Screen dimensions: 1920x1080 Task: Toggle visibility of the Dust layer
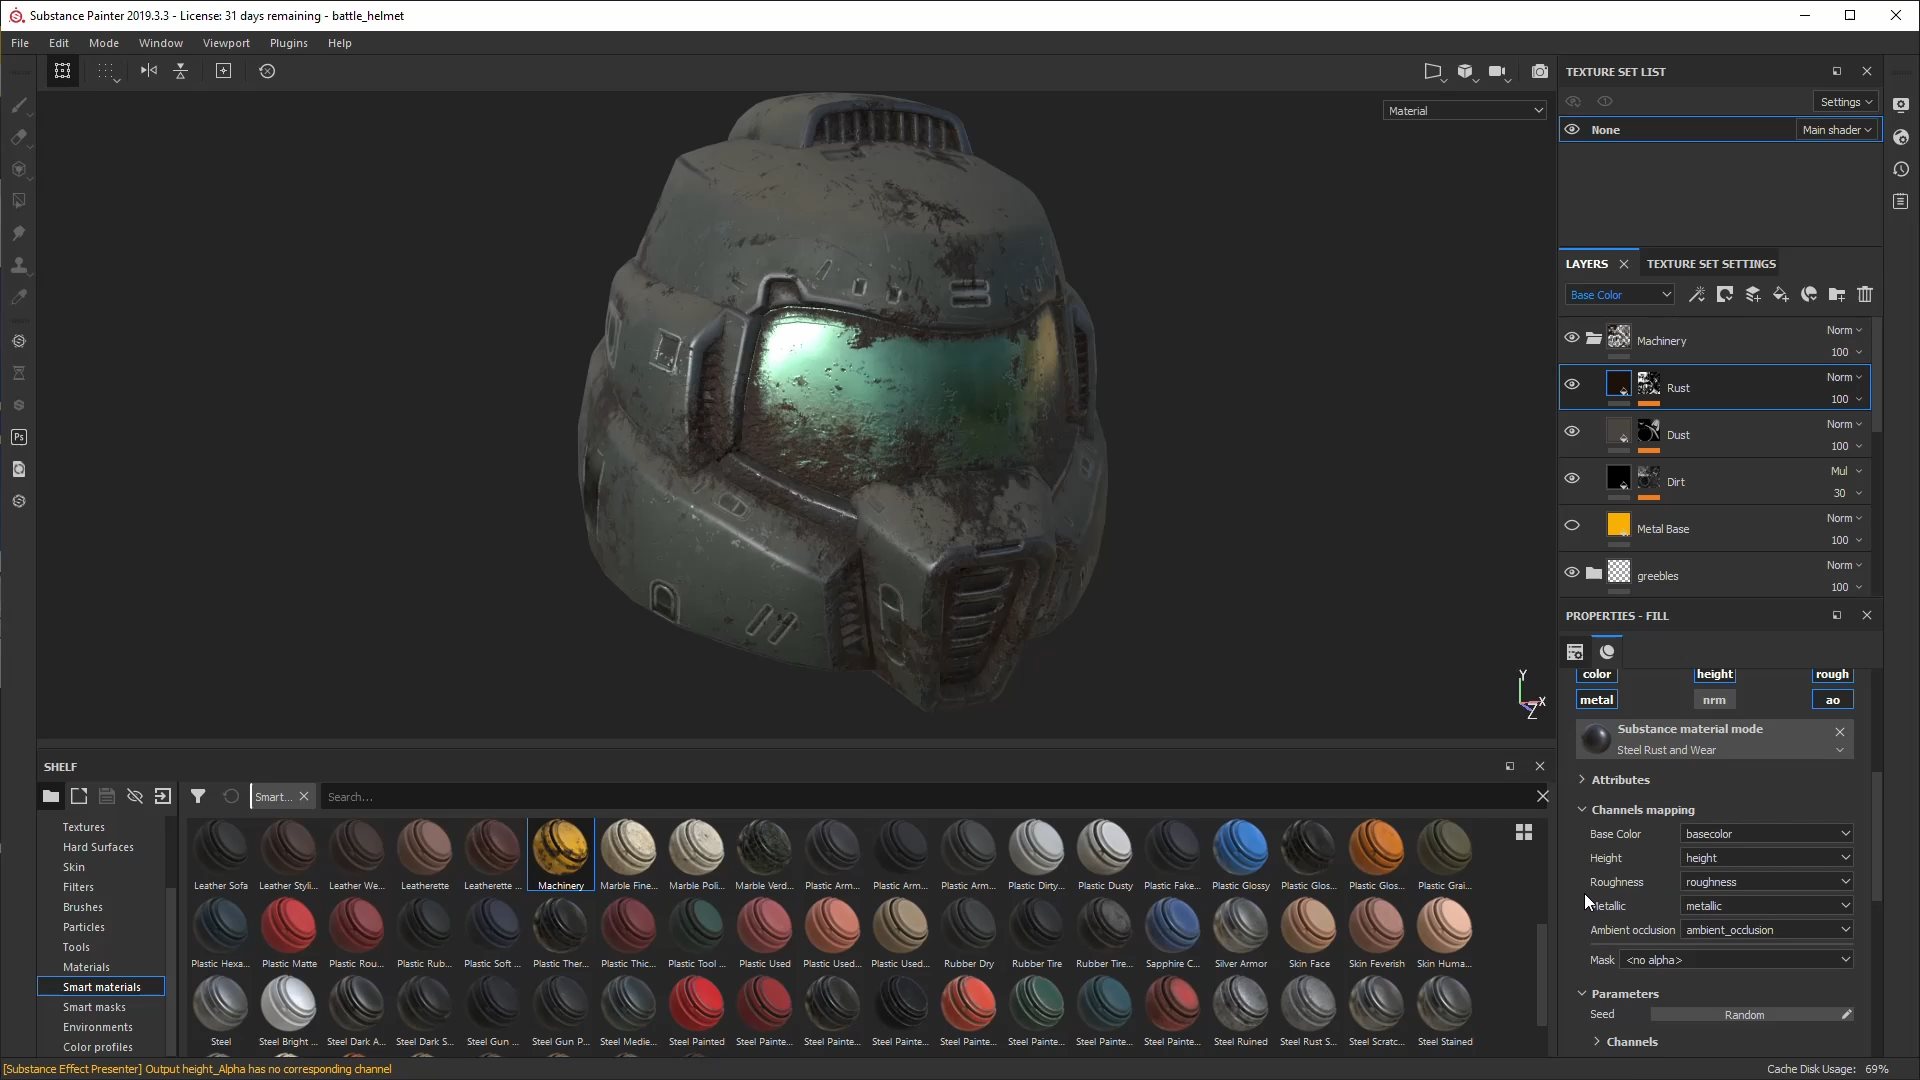coord(1571,431)
